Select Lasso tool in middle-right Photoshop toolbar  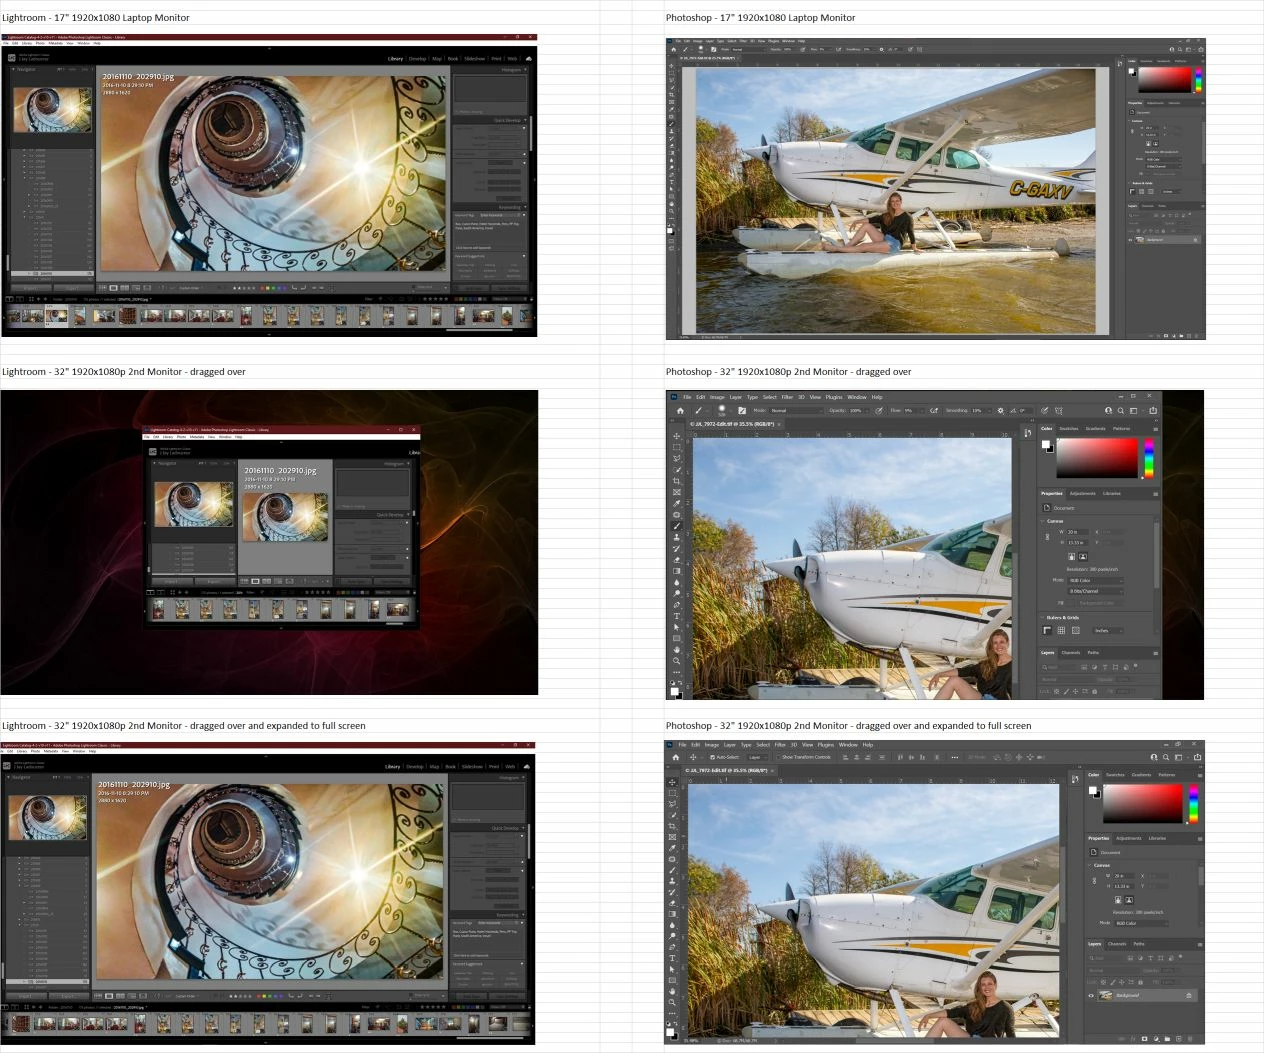point(677,458)
